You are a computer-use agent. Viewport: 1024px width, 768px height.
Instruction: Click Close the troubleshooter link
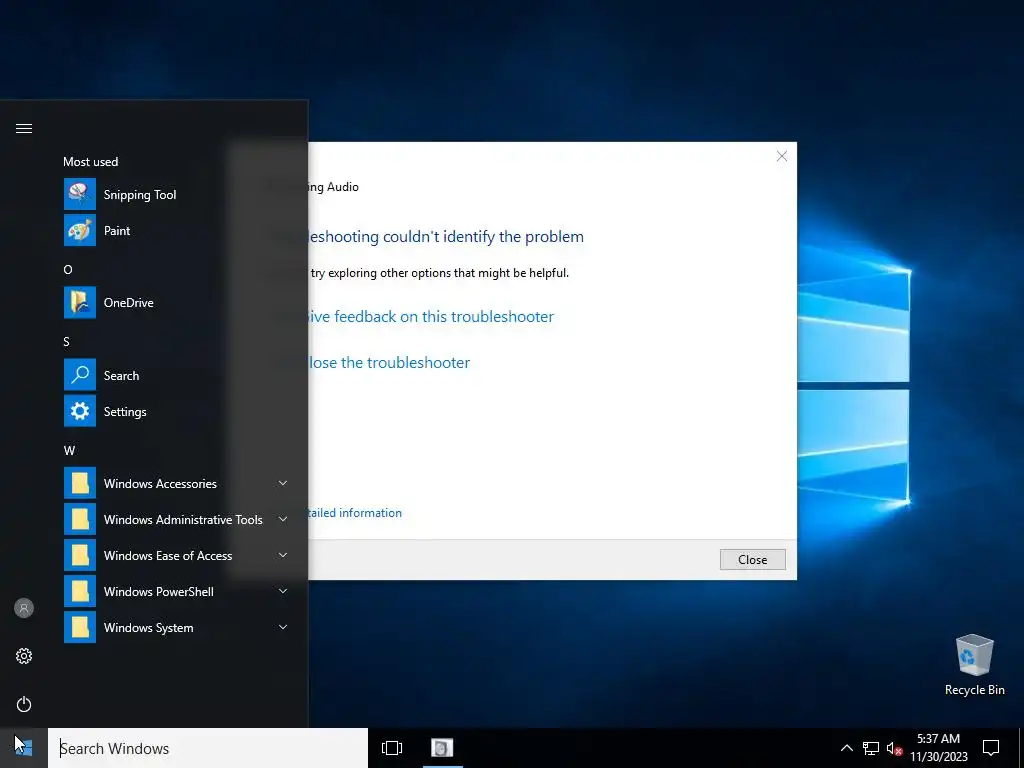pos(389,362)
